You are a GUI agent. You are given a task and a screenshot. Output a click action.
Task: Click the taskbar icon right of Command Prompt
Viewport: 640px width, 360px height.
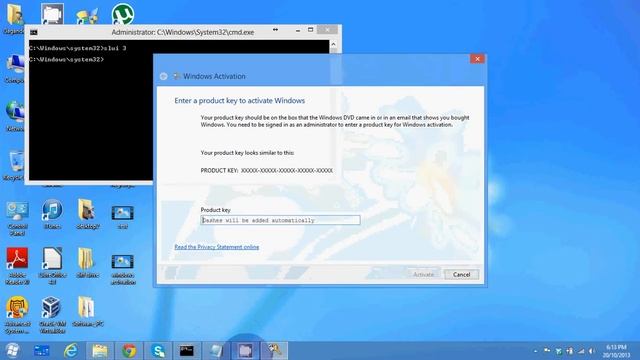[216, 351]
